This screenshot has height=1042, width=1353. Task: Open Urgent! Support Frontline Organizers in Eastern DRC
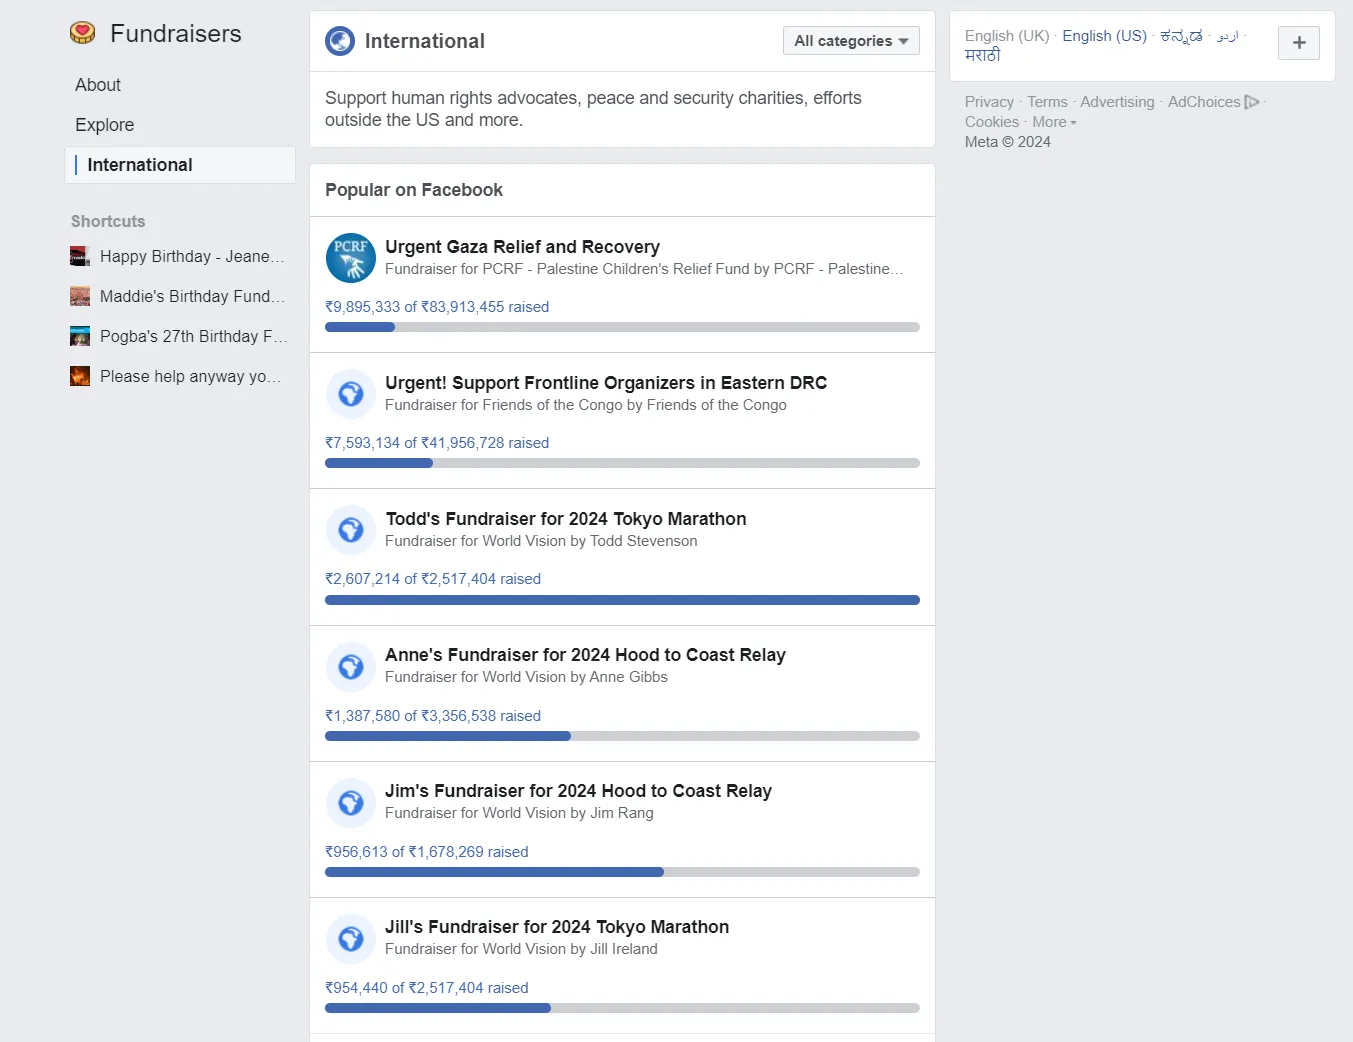tap(606, 383)
